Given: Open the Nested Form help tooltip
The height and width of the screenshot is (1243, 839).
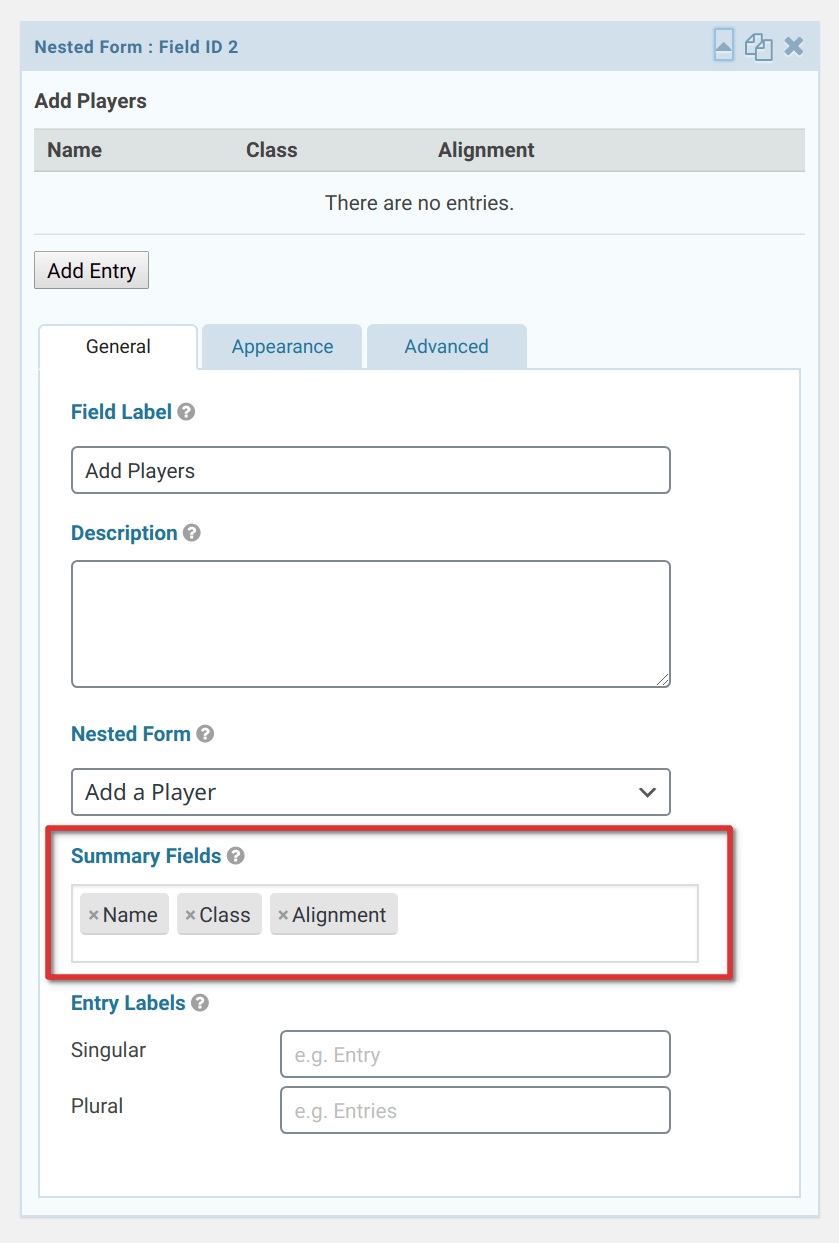Looking at the screenshot, I should coord(205,734).
